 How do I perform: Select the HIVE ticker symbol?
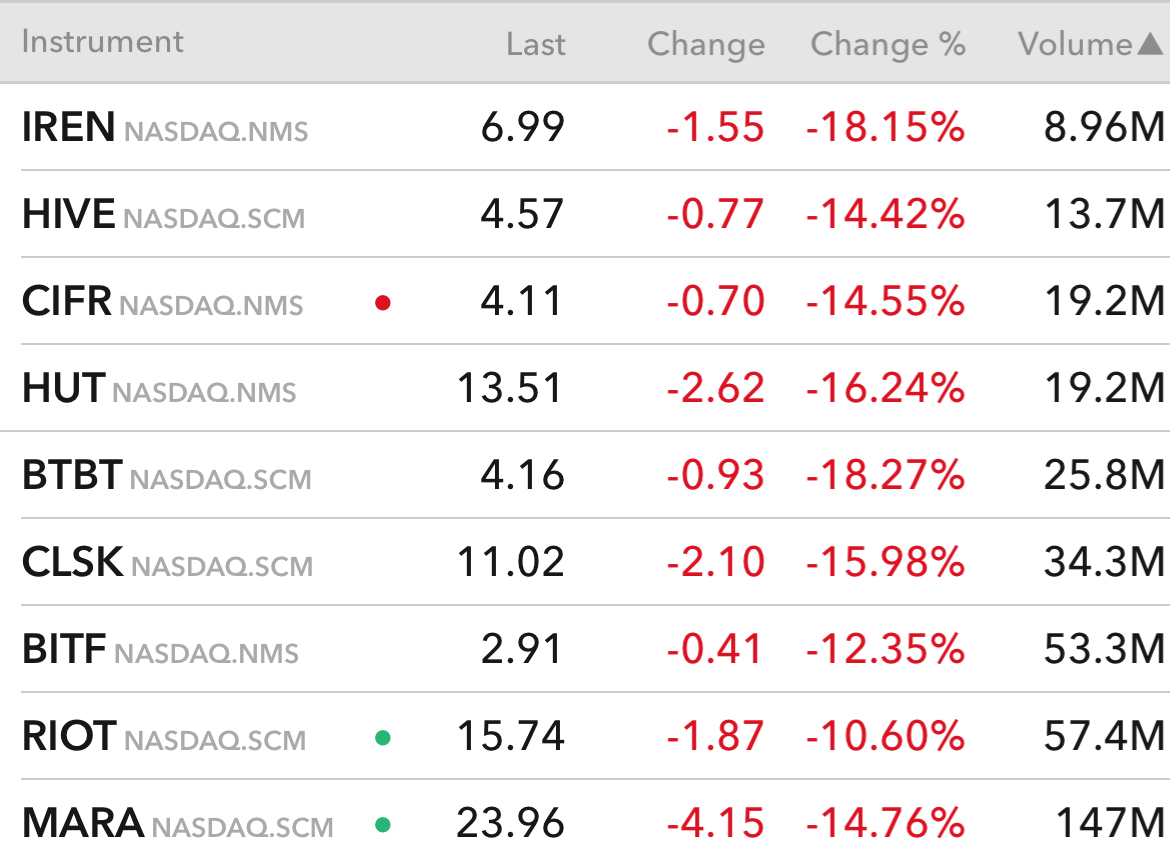(68, 215)
